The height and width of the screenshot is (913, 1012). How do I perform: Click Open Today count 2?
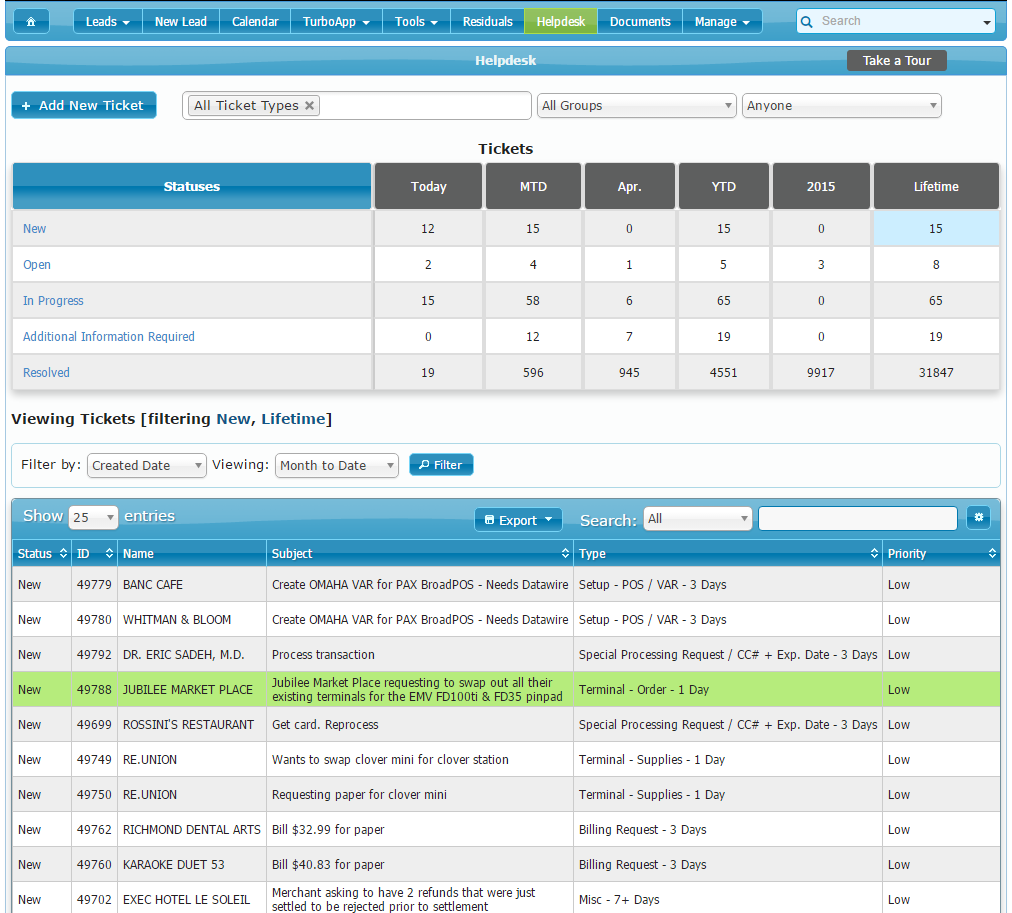point(429,265)
